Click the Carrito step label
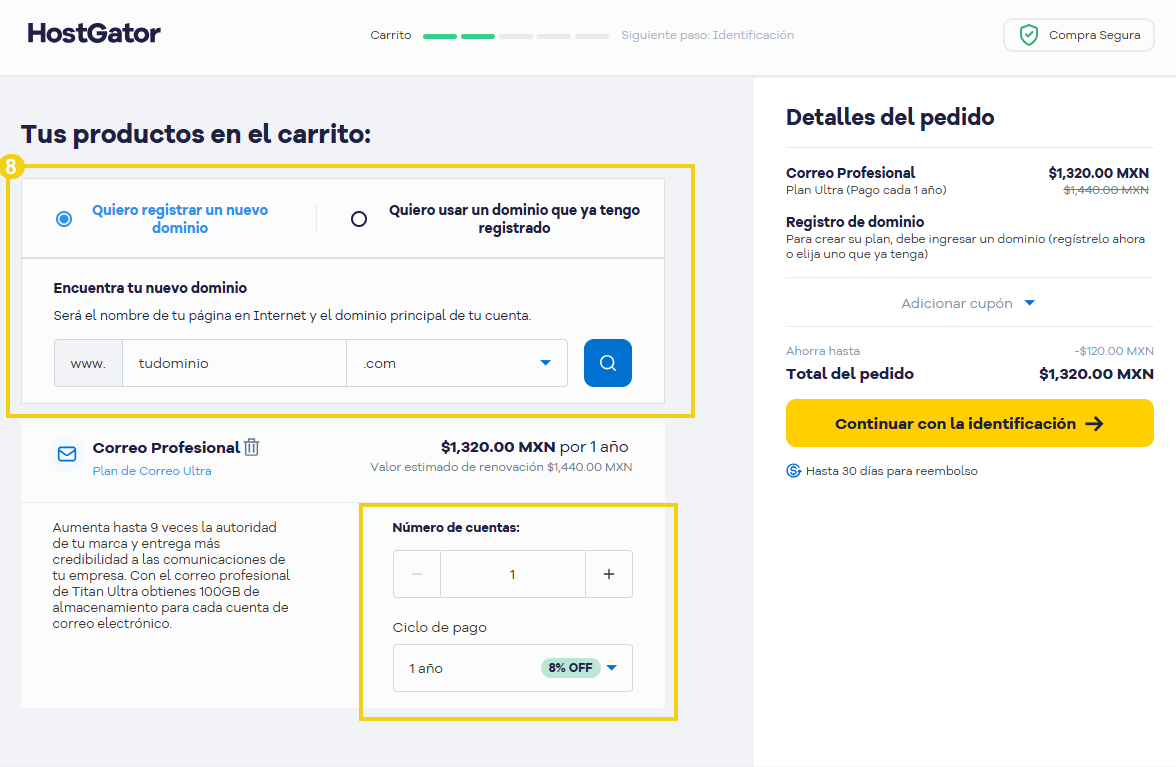 tap(391, 35)
